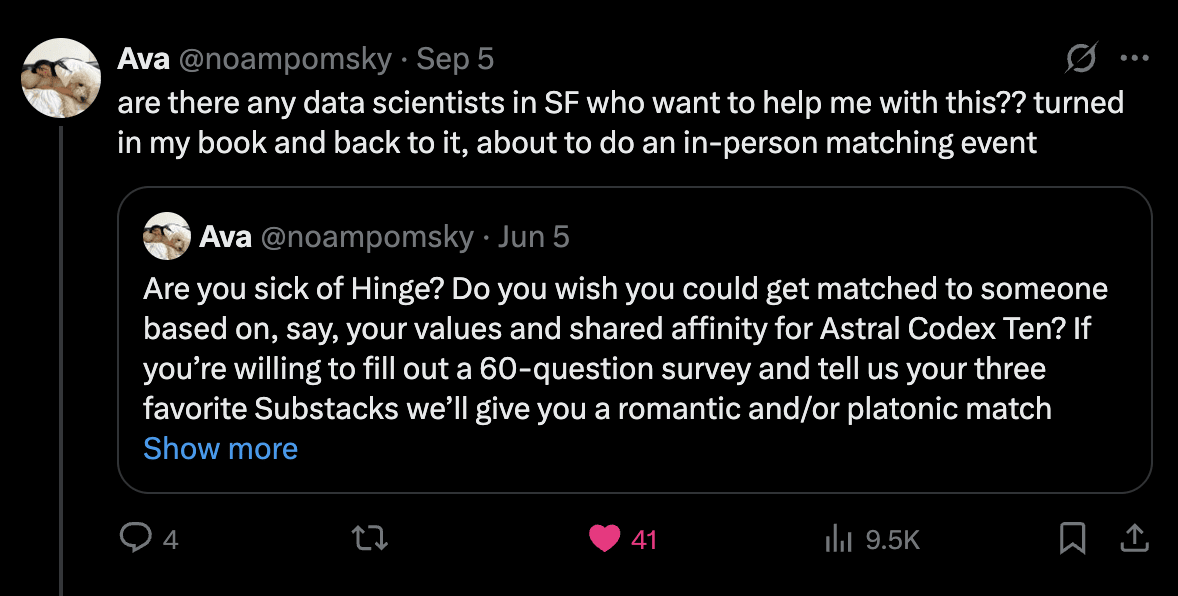The width and height of the screenshot is (1178, 596).
Task: Open quoted tweet about Hinge survey
Action: click(x=634, y=340)
